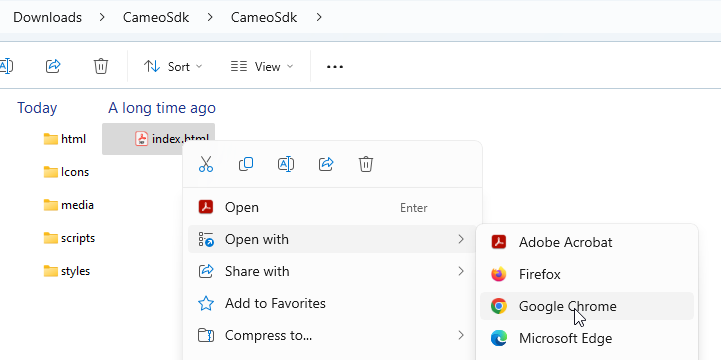Select the styles folder
Screen dimensions: 721x360
67,271
